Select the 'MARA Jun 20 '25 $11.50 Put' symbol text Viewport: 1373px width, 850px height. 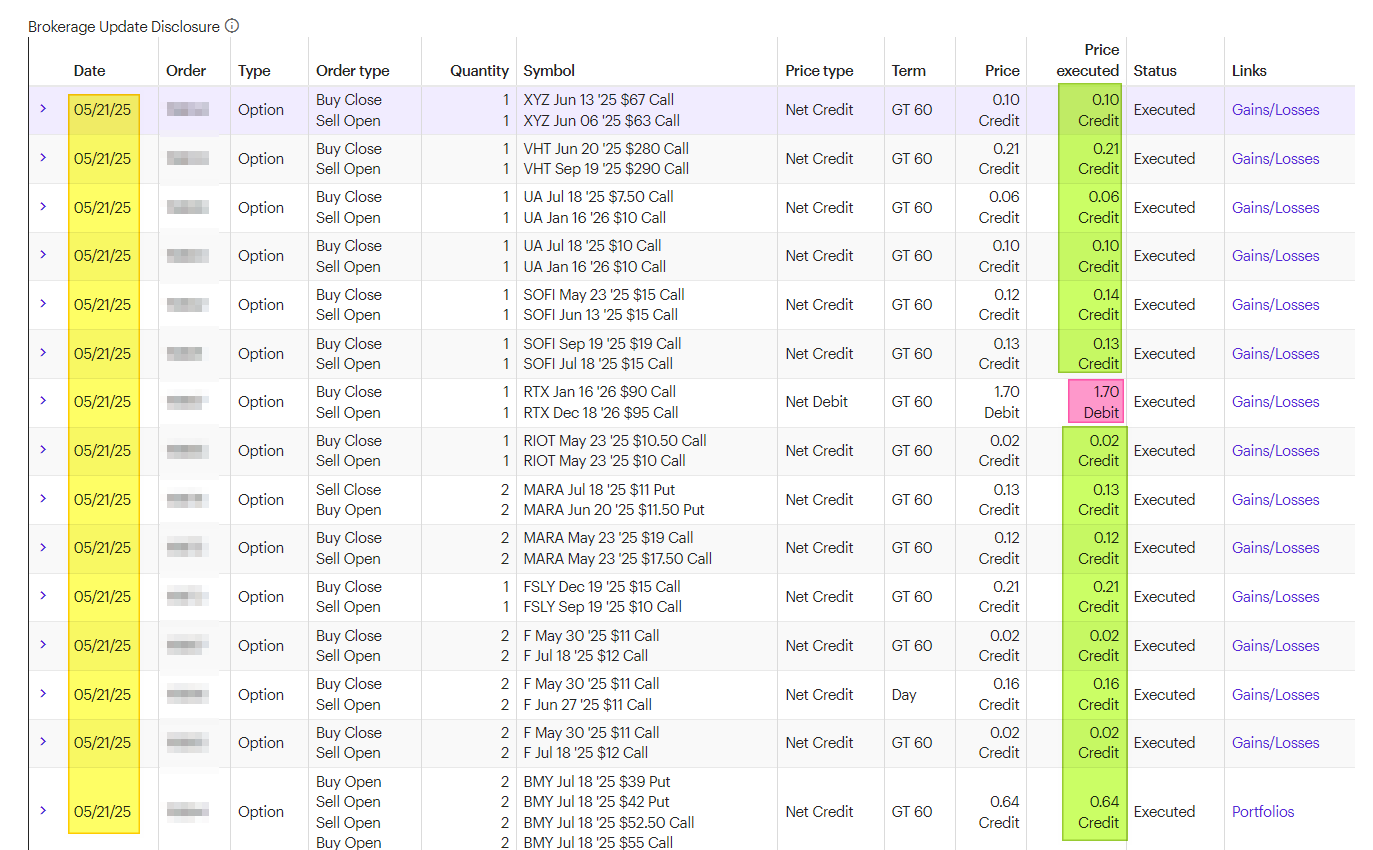pos(614,510)
